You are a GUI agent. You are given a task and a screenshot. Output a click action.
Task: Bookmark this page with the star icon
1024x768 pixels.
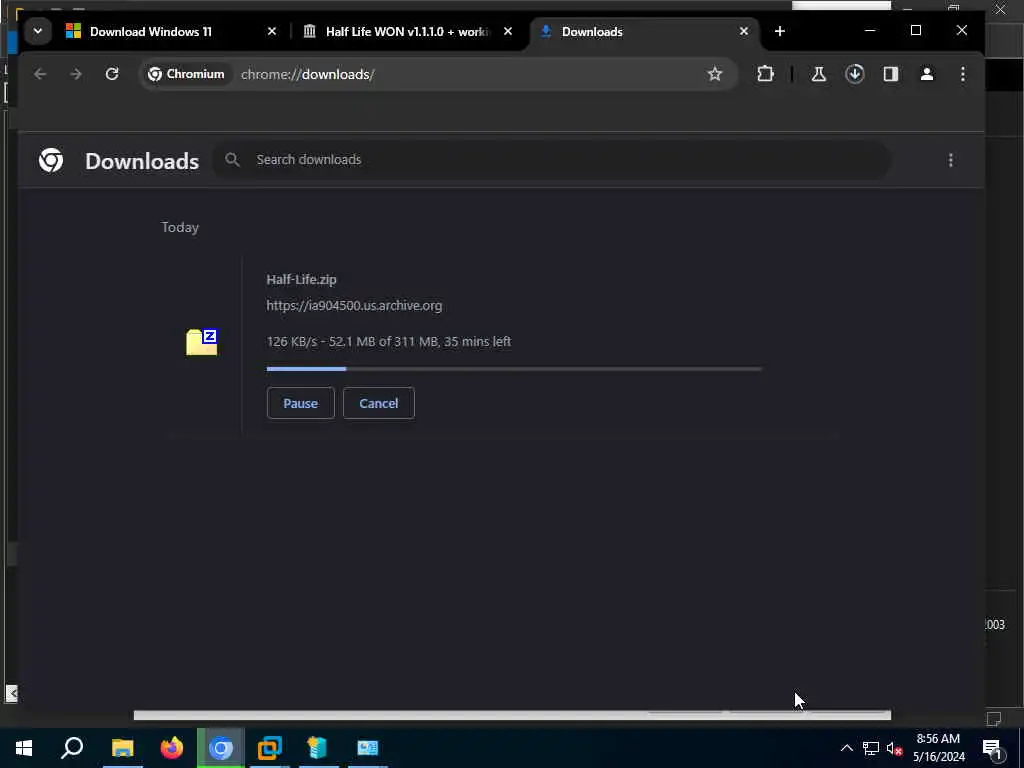715,74
